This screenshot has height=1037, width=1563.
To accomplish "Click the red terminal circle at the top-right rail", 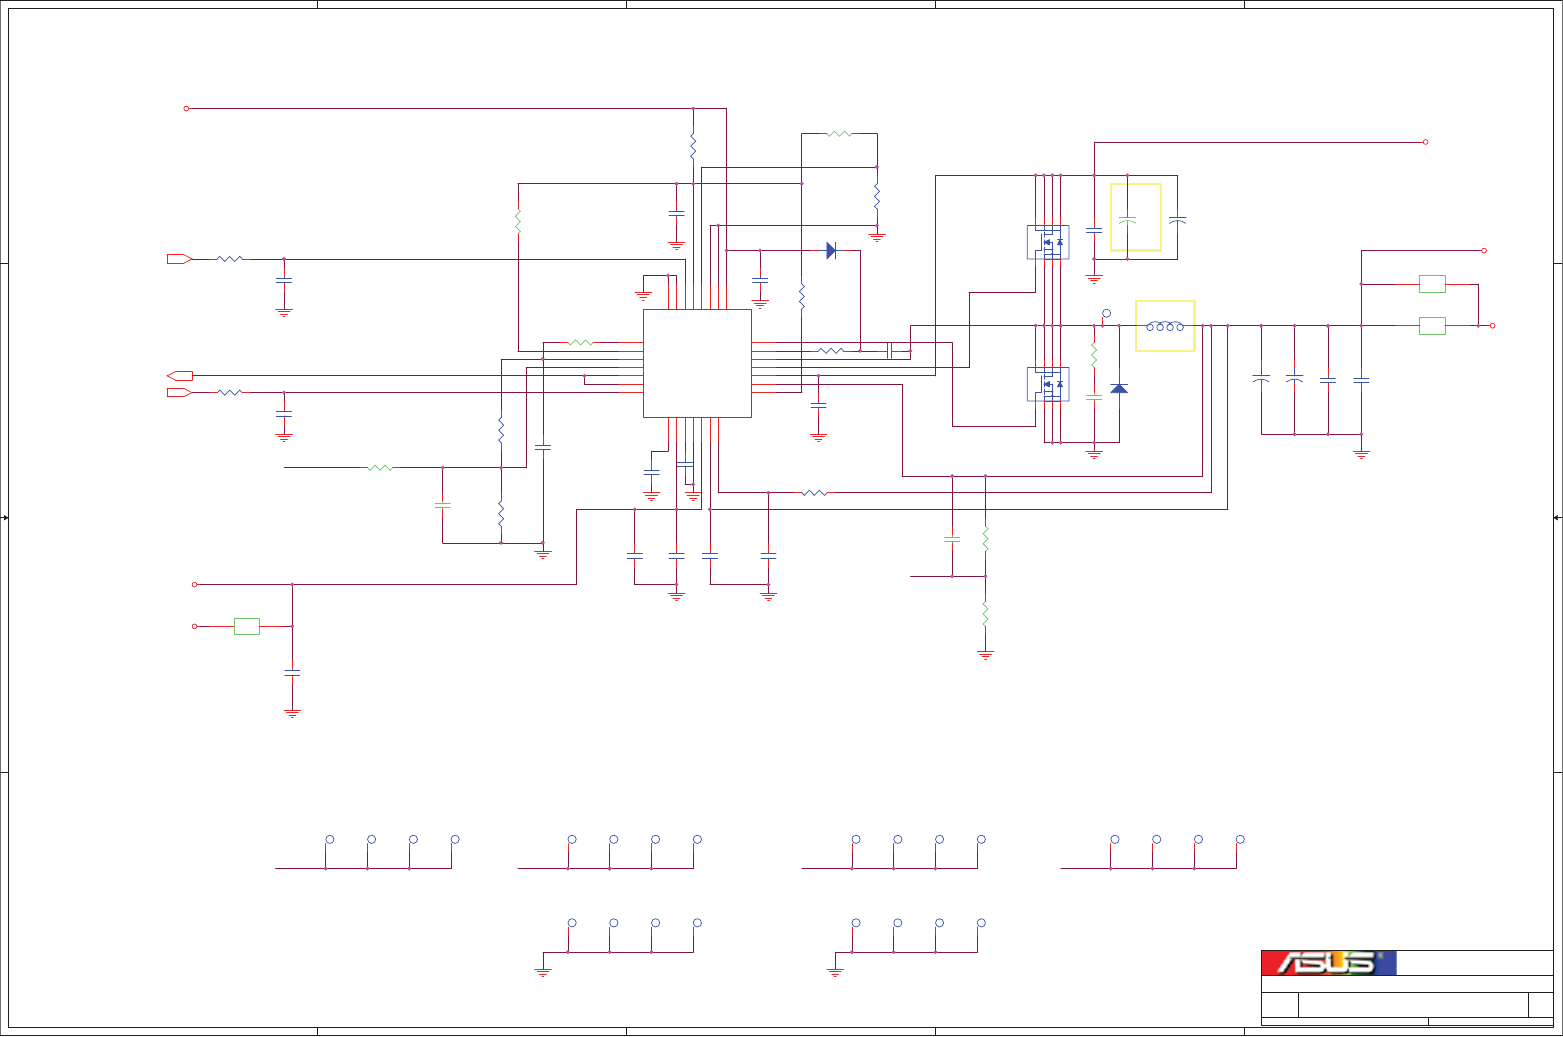I will (1426, 142).
